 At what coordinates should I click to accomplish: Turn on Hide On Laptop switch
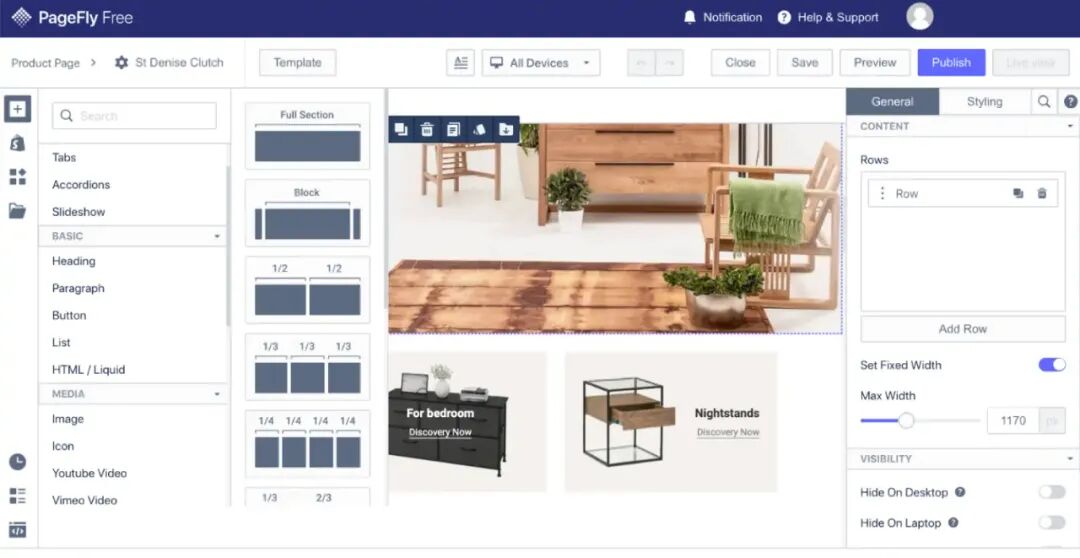click(1052, 522)
